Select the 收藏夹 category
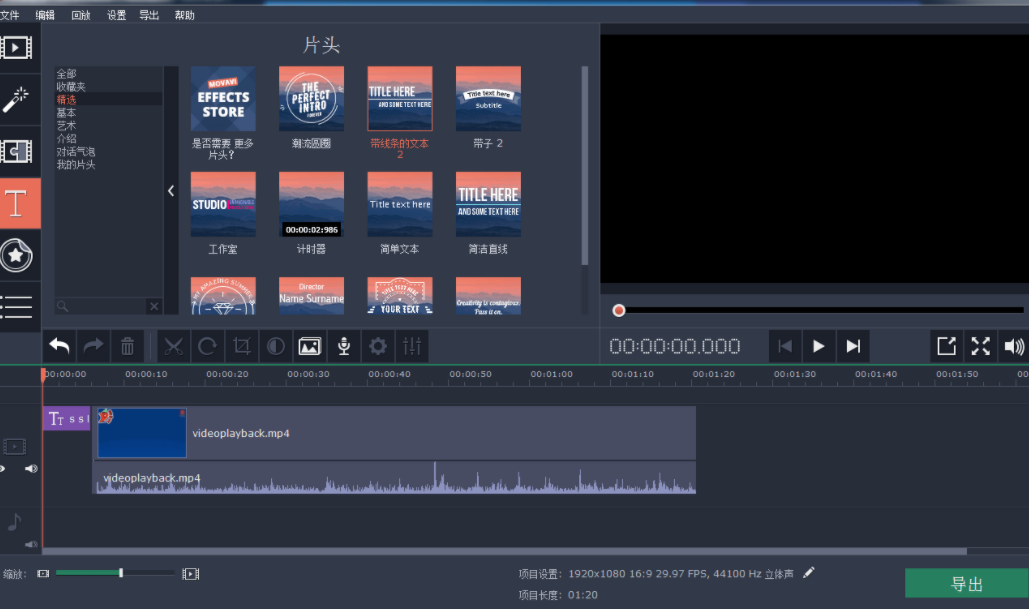This screenshot has height=609, width=1029. point(71,87)
